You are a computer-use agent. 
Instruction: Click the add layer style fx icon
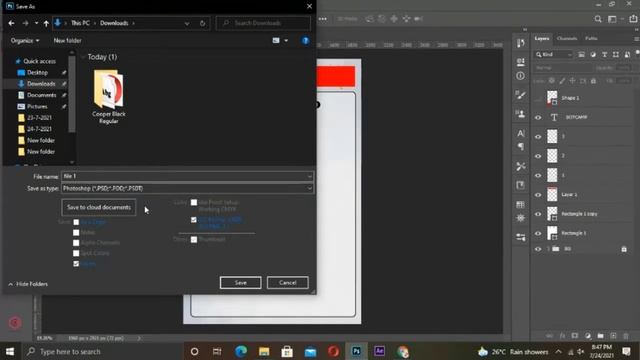tap(562, 336)
